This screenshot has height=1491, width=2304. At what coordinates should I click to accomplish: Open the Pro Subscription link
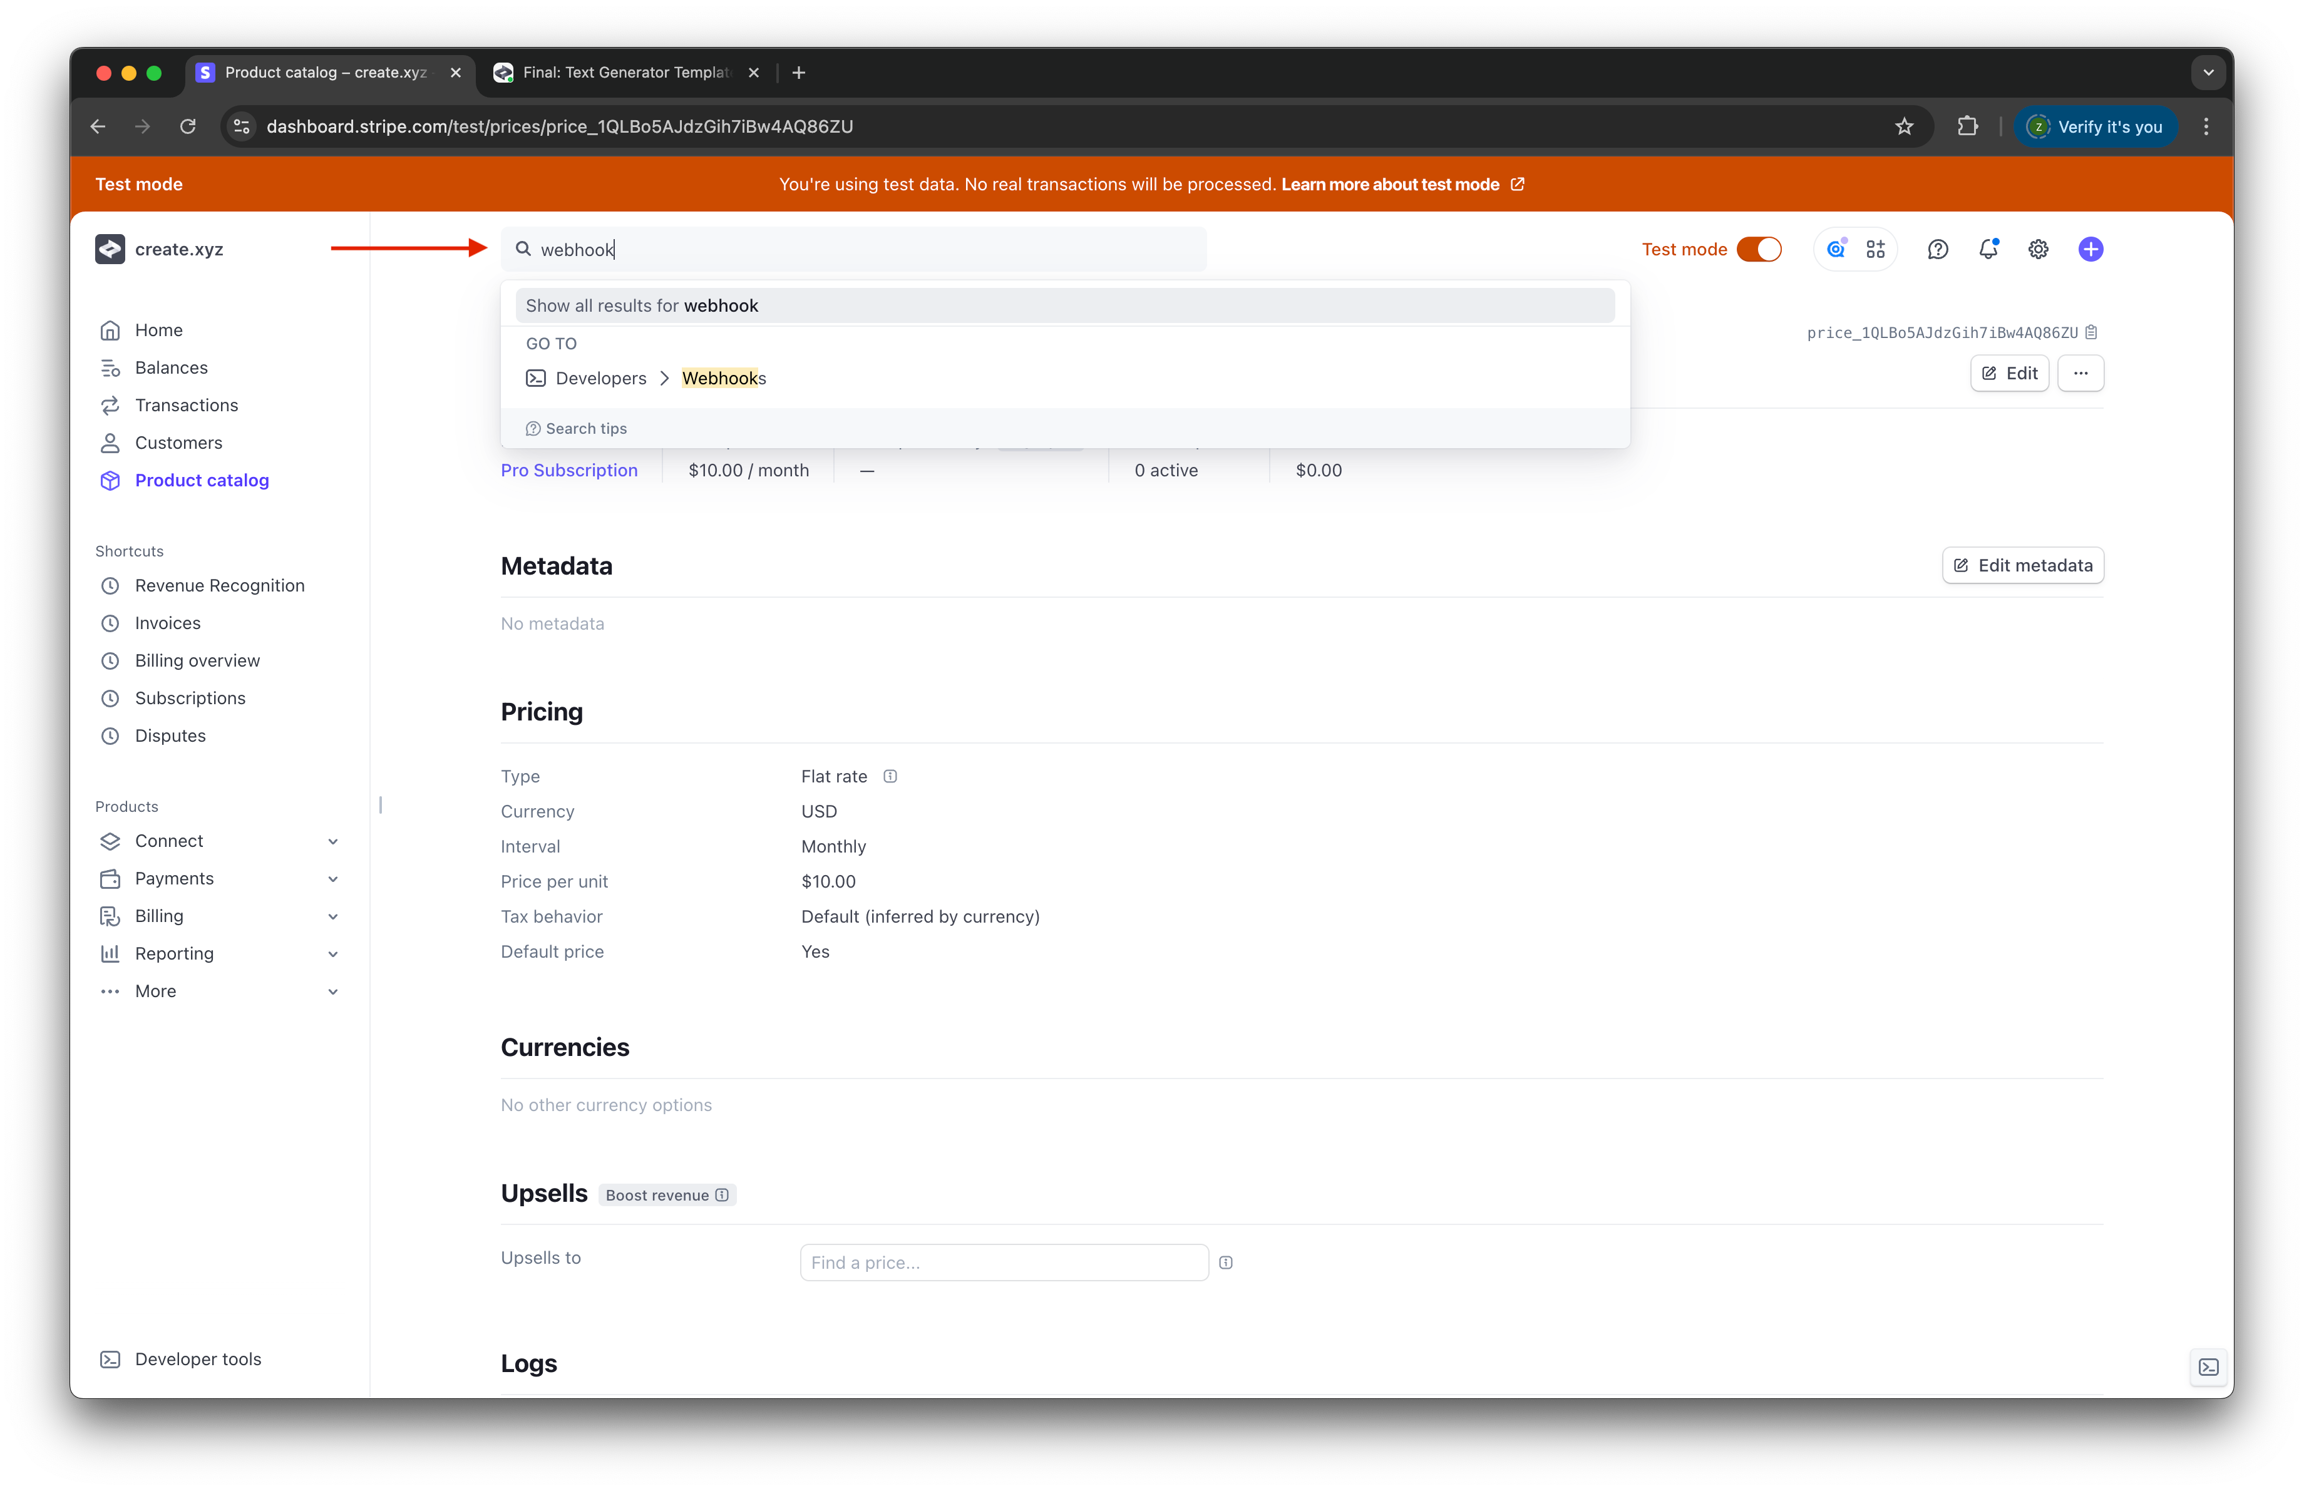click(569, 470)
